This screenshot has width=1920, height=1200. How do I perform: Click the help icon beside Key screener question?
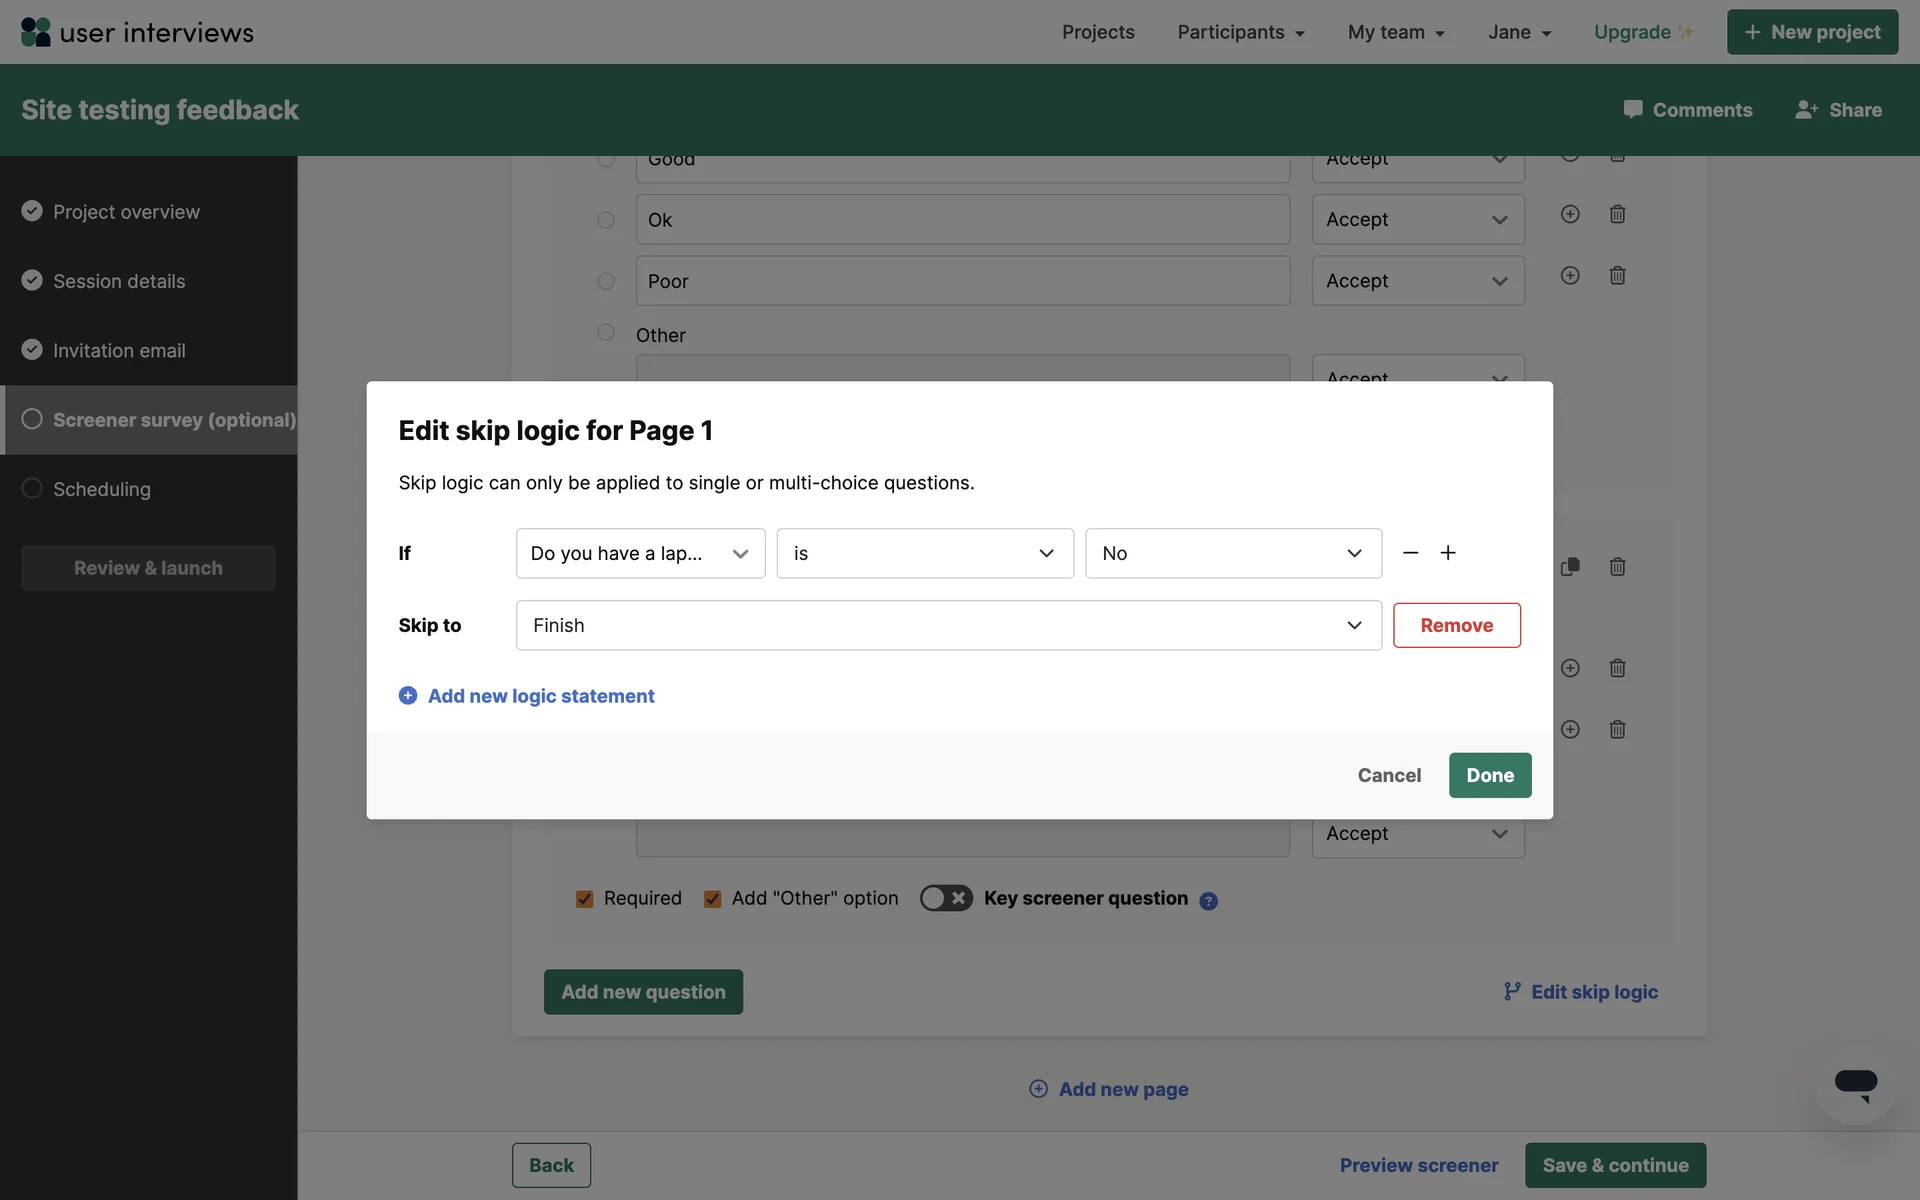(1208, 900)
